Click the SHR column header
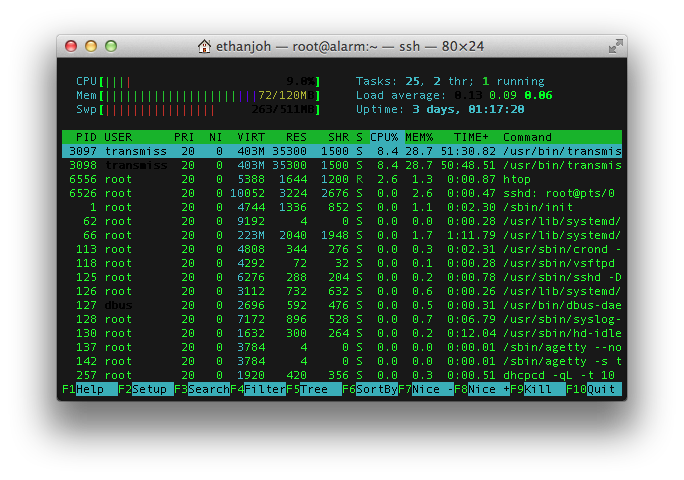Screen dimensions: 684x480 pyautogui.click(x=339, y=137)
